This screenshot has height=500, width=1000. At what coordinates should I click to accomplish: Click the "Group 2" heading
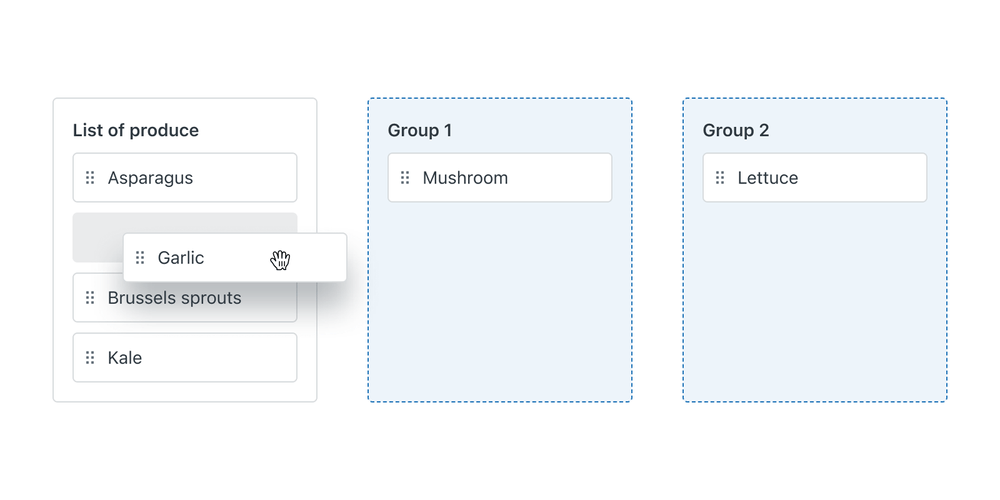click(x=735, y=130)
